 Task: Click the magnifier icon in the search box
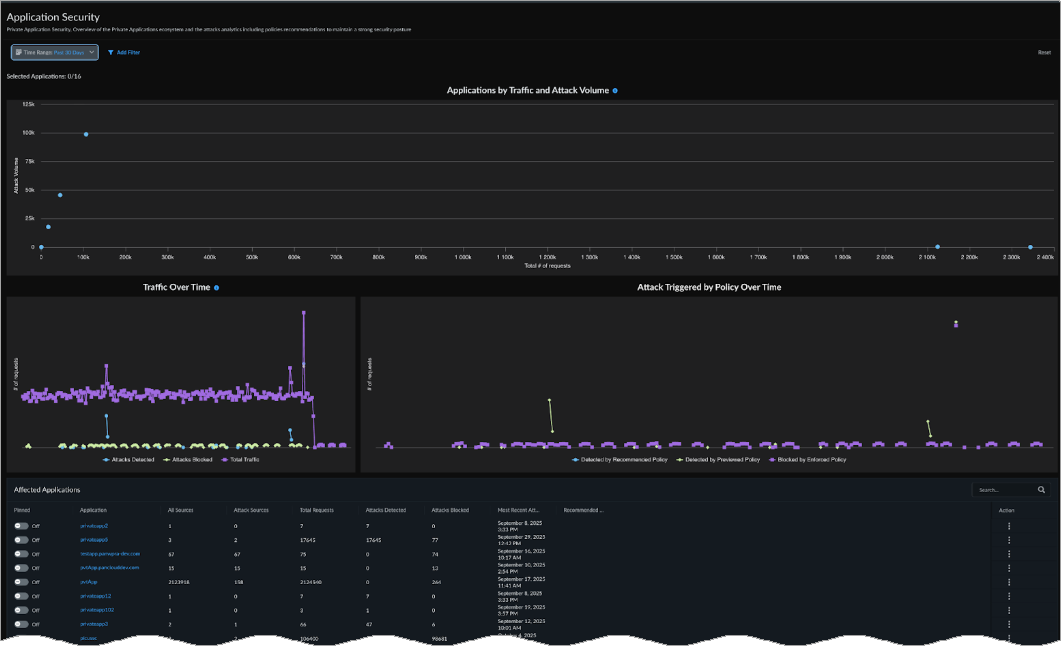click(1041, 490)
